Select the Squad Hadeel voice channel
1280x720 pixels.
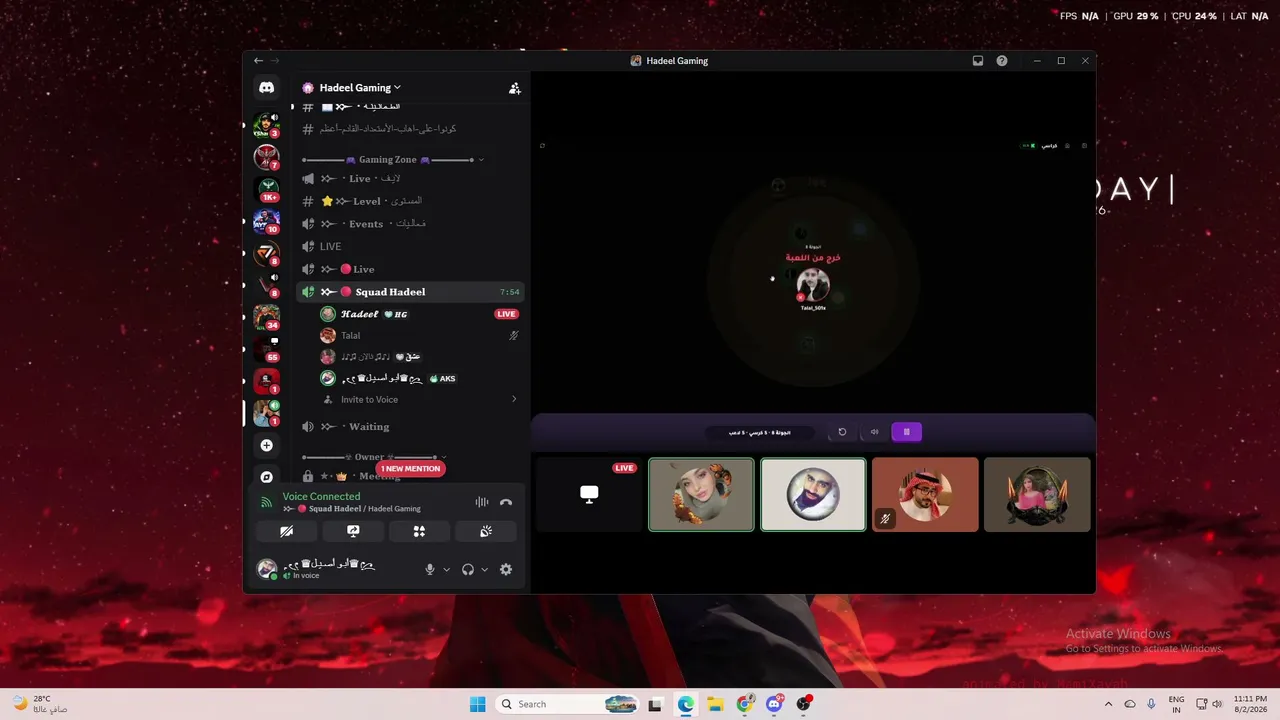coord(411,292)
